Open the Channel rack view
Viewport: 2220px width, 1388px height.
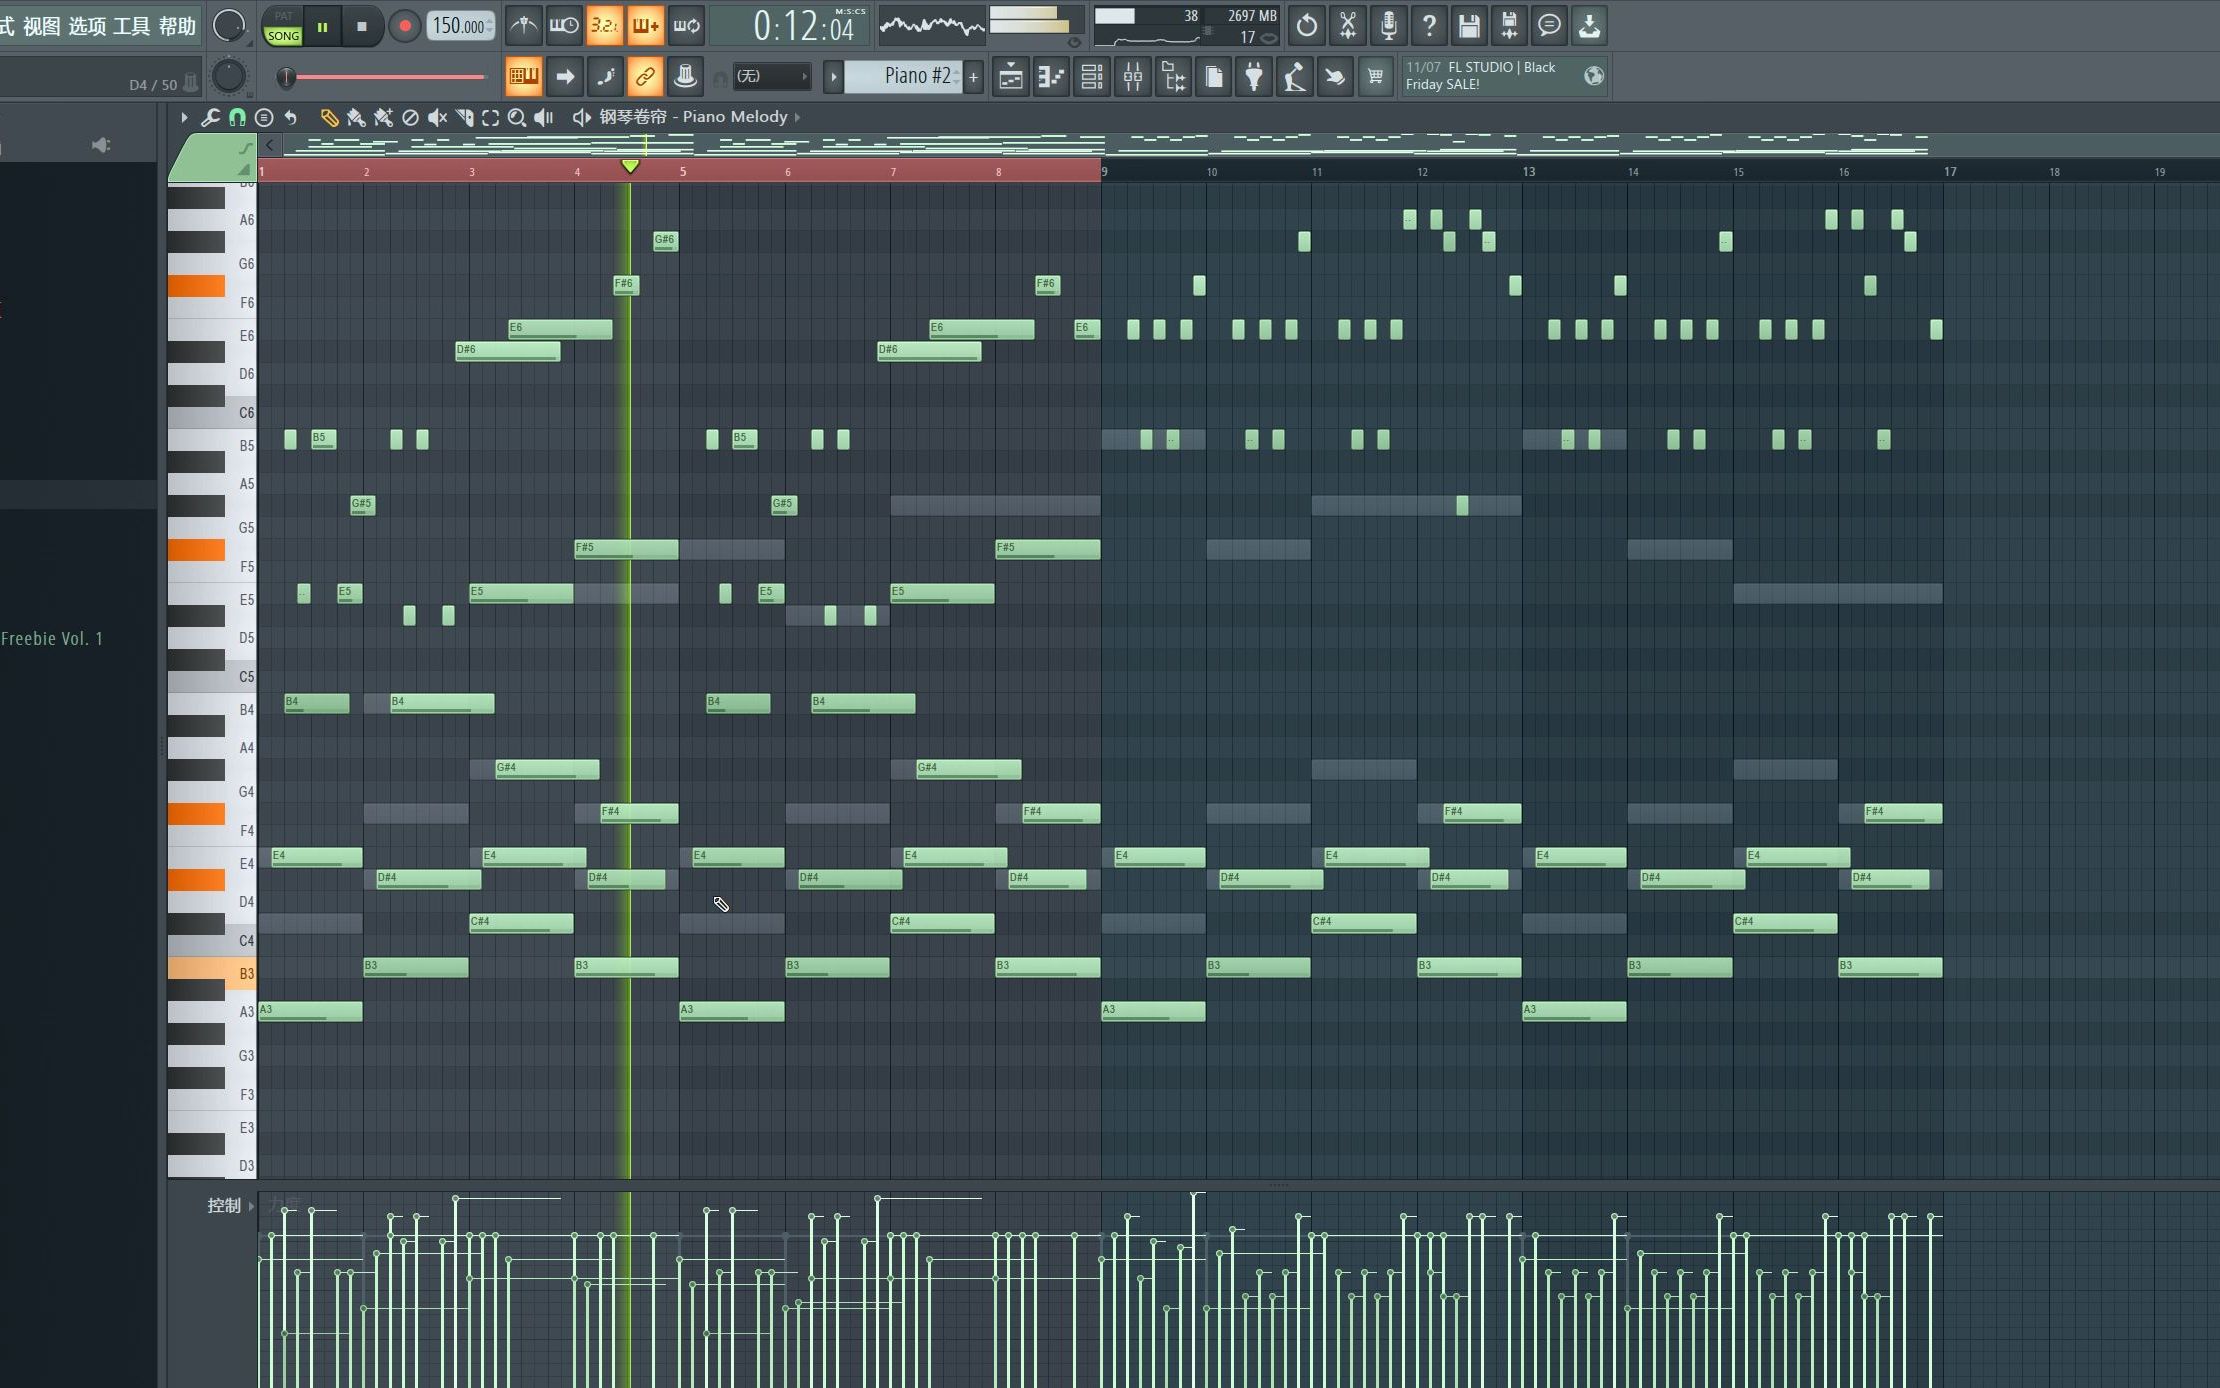pyautogui.click(x=1092, y=76)
